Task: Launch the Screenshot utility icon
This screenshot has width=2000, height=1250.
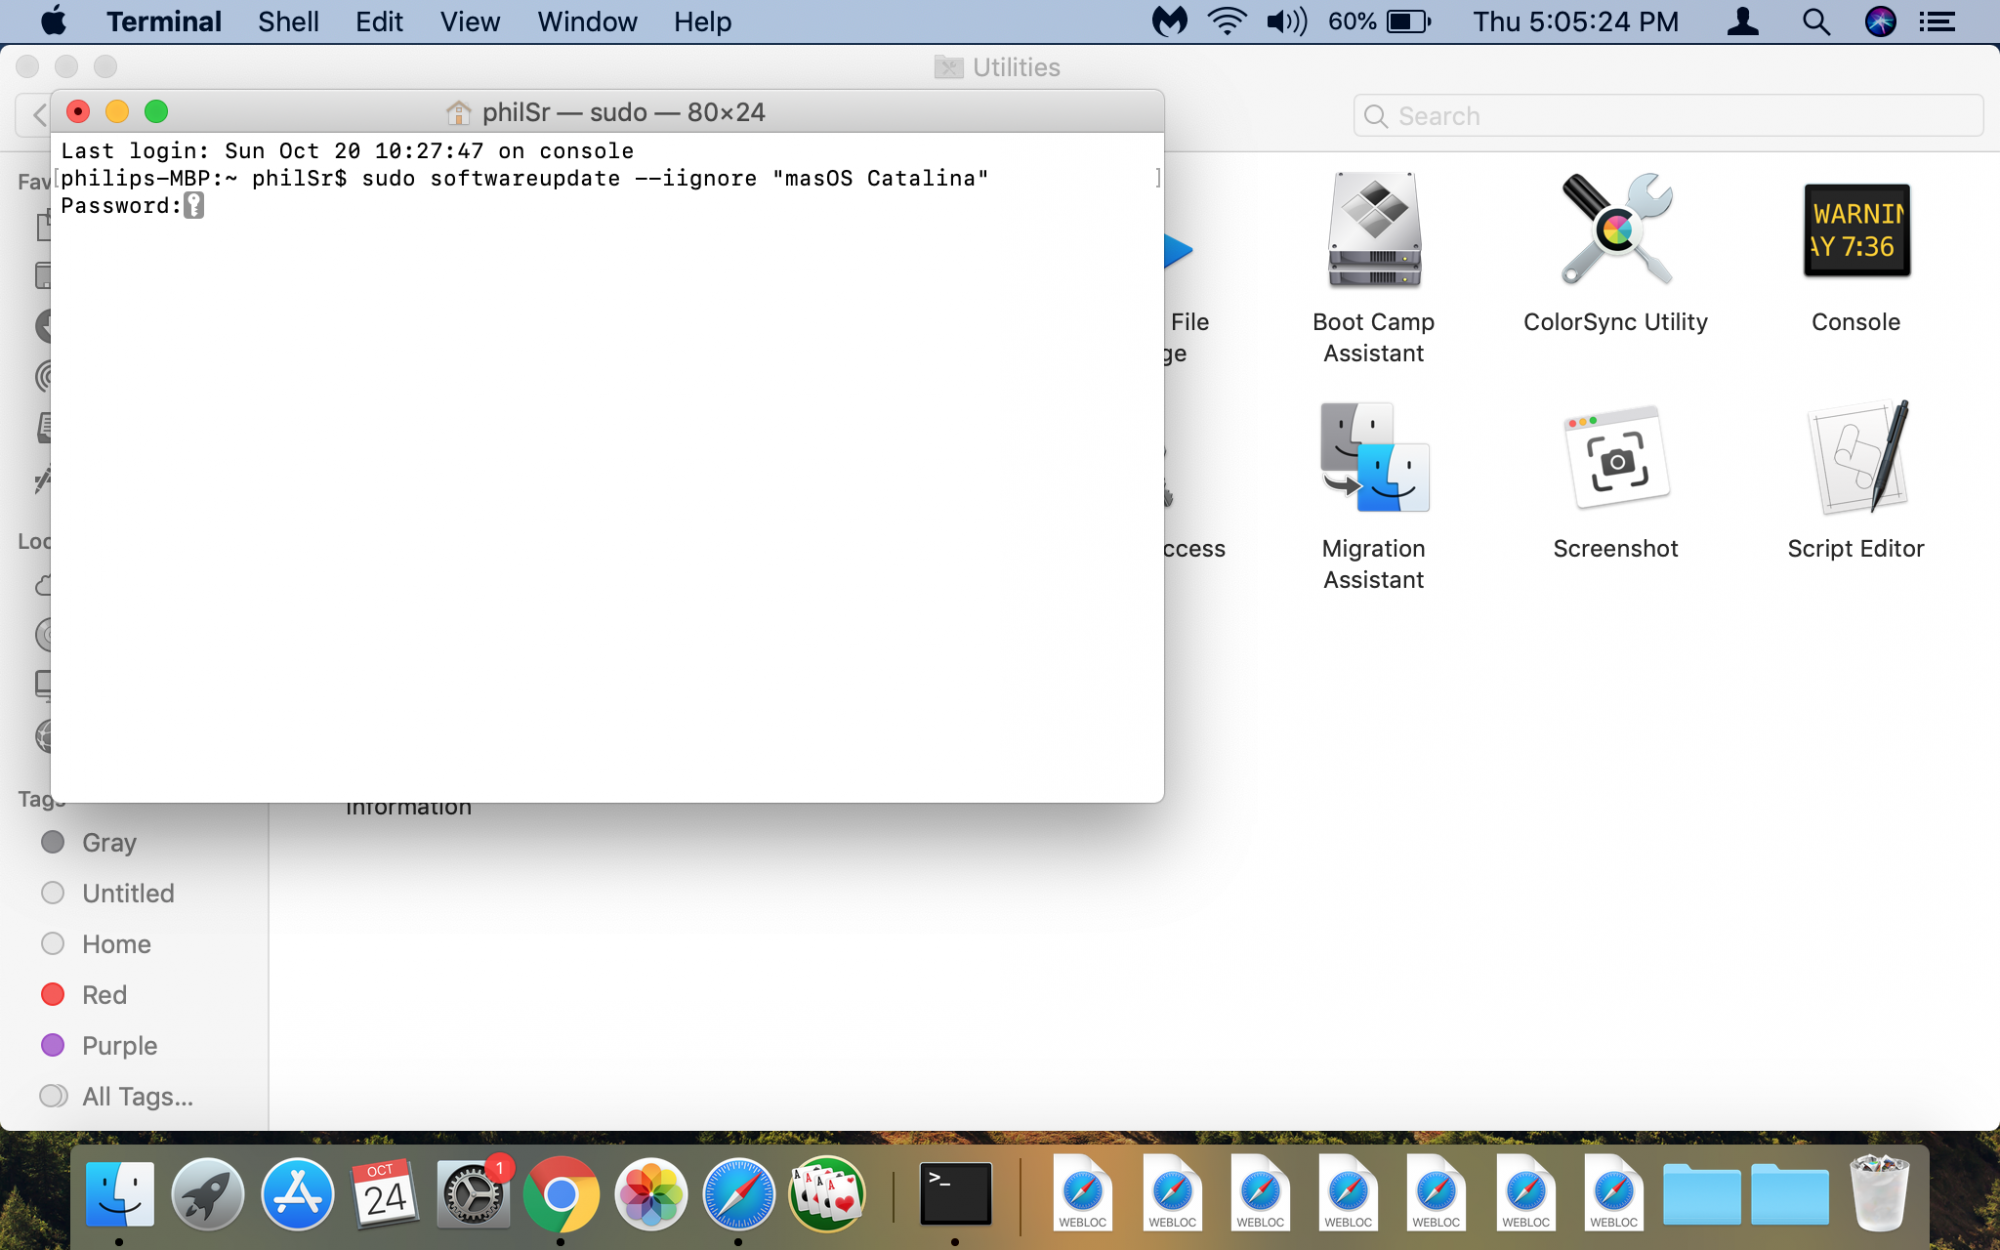Action: pos(1615,457)
